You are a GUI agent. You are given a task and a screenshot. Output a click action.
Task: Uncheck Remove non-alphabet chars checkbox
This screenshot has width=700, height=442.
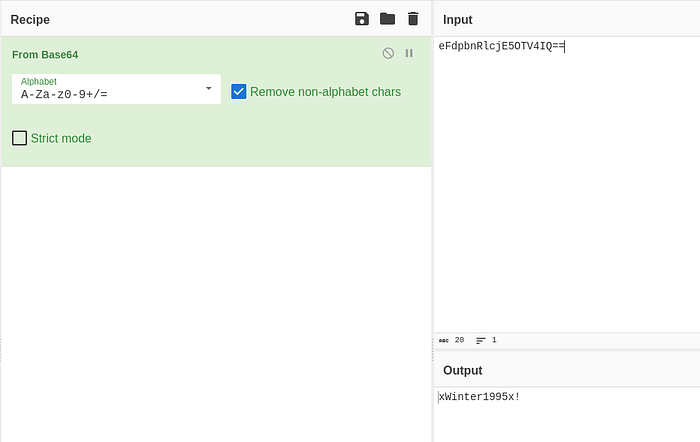tap(239, 92)
